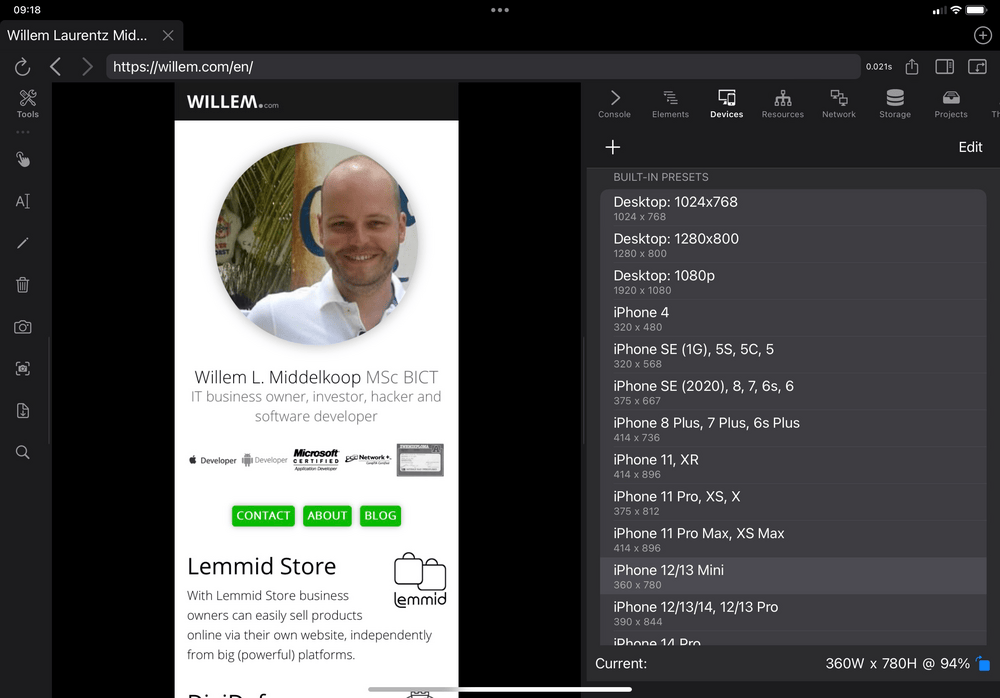Add a new custom device preset
Screen dimensions: 1000x698
(613, 146)
